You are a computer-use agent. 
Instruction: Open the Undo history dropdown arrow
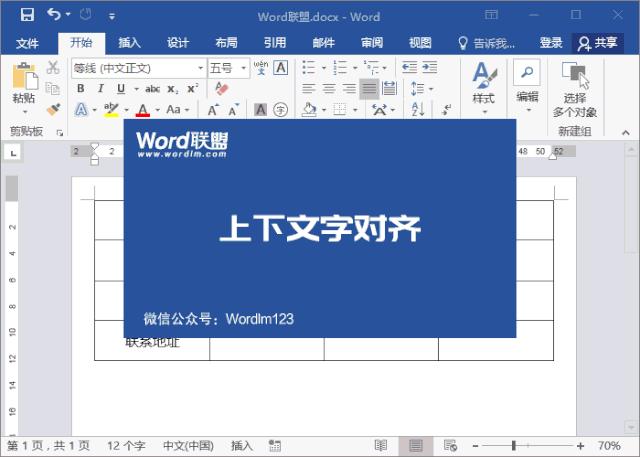[68, 15]
